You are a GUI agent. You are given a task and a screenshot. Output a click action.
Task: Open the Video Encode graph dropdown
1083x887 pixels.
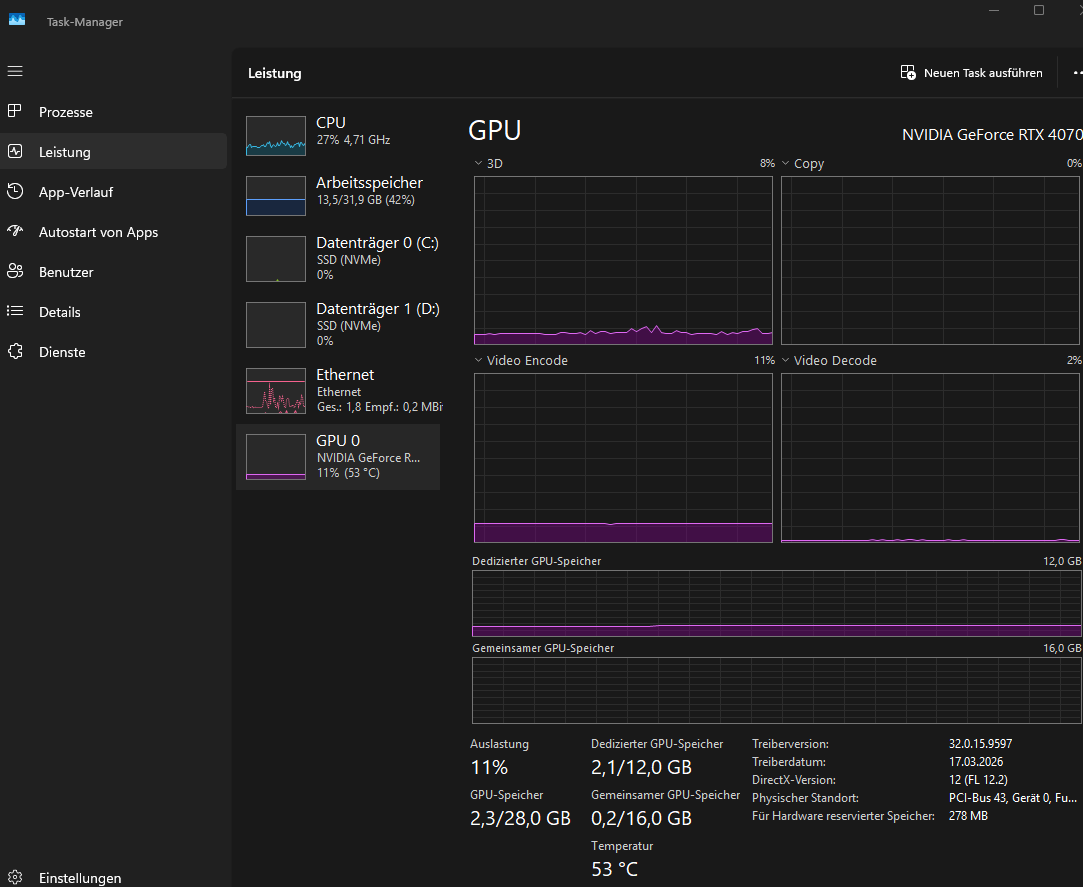(x=478, y=361)
